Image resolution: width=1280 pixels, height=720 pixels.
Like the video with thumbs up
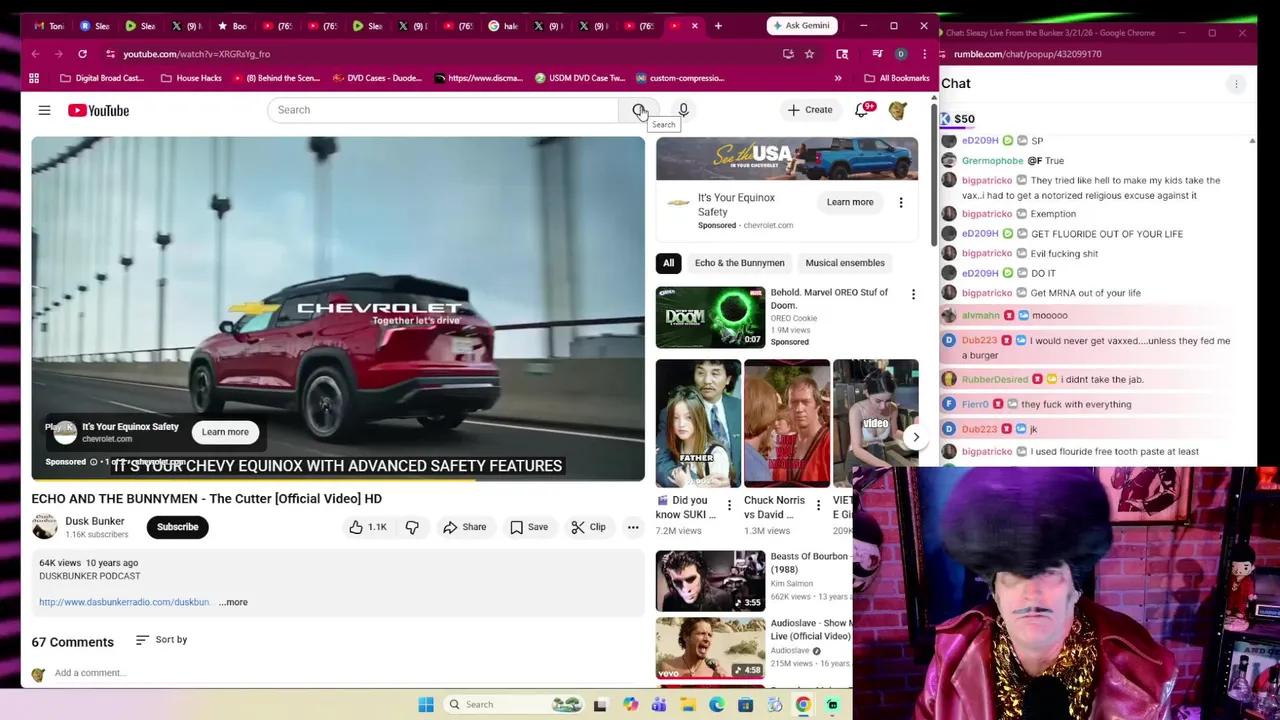pos(367,527)
